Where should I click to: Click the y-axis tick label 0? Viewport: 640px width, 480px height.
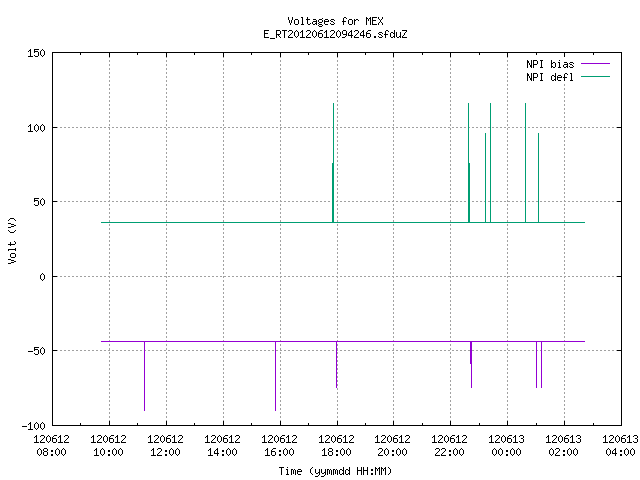tap(42, 277)
